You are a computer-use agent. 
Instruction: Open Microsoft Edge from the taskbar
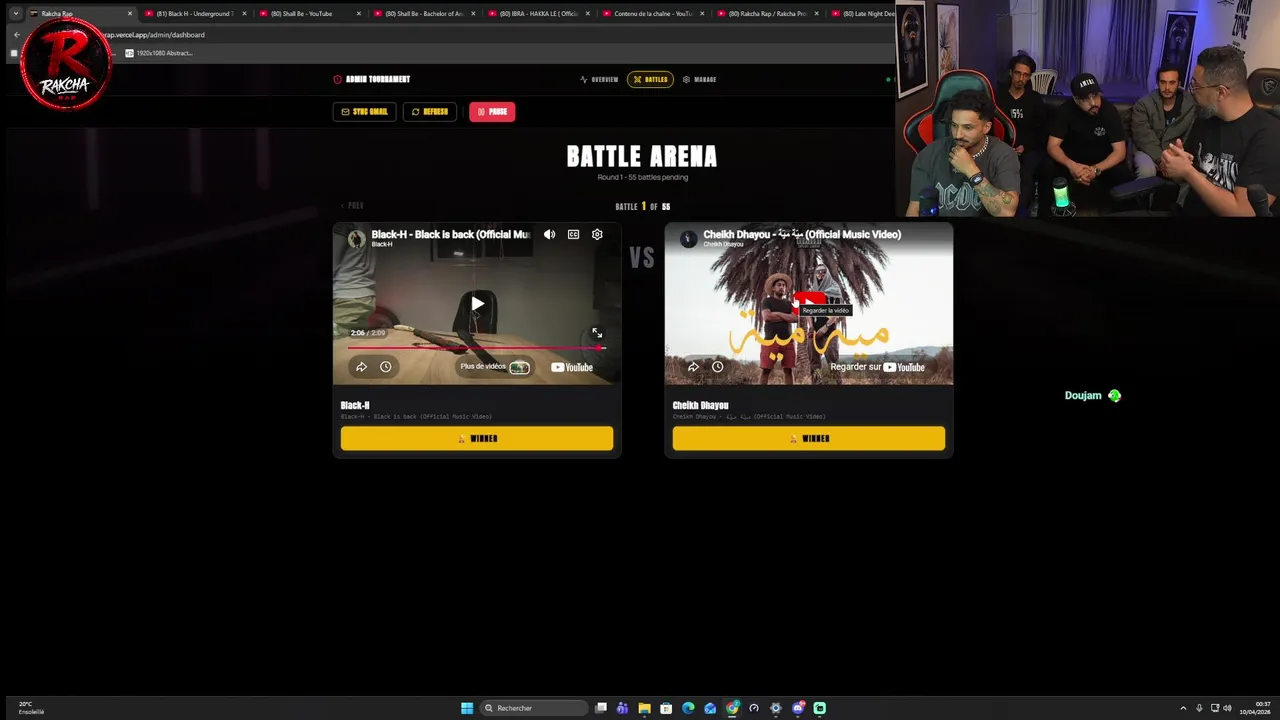tap(688, 708)
